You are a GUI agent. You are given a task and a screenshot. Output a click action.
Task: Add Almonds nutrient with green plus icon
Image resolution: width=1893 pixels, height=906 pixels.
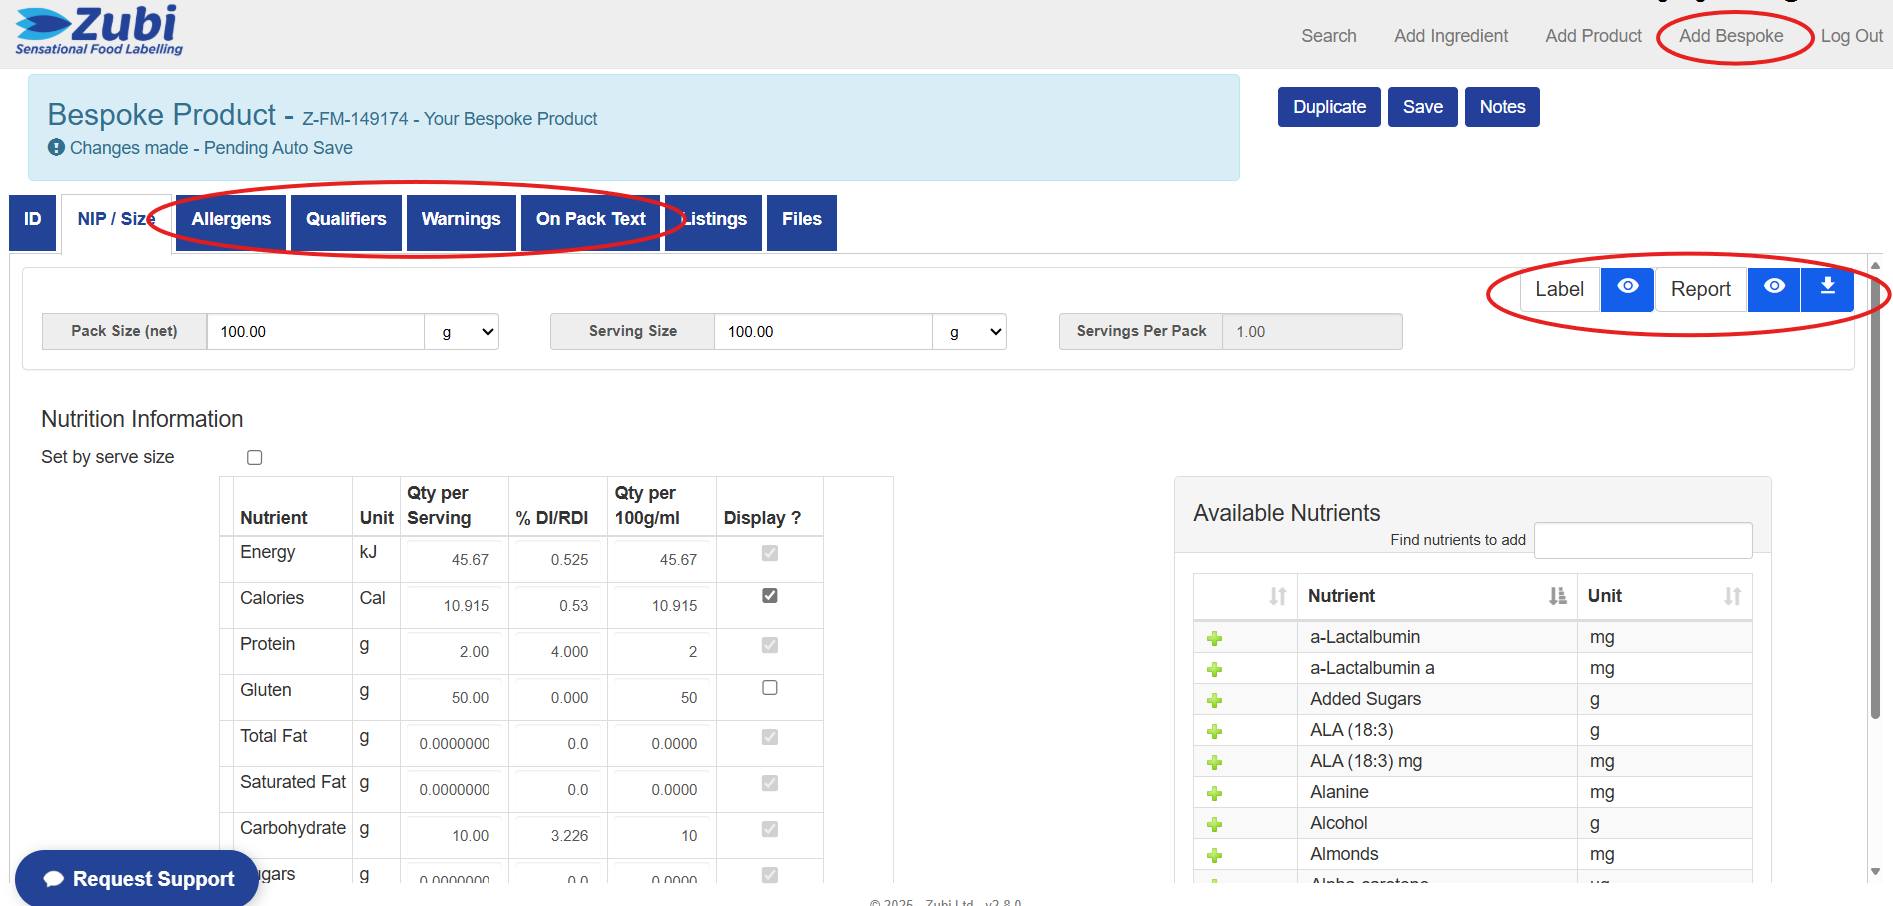click(x=1215, y=855)
